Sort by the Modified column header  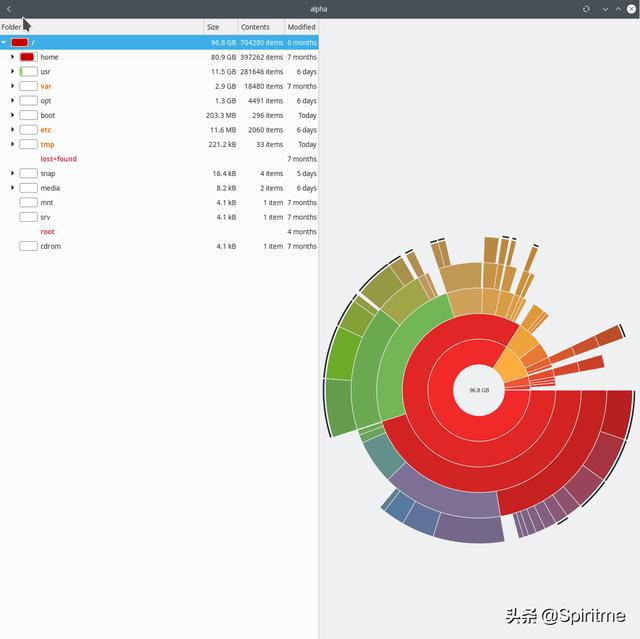(302, 27)
